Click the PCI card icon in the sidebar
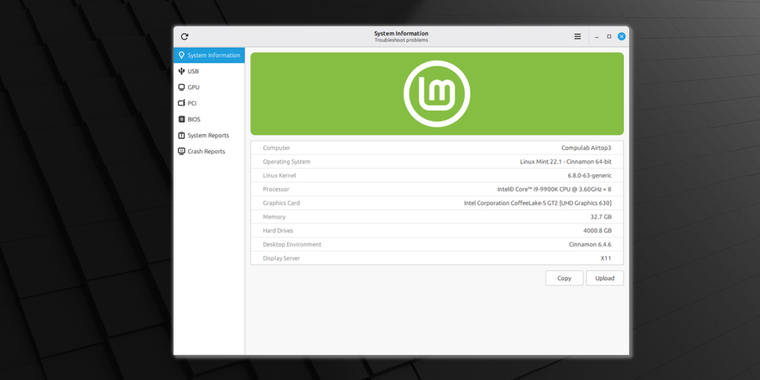This screenshot has width=760, height=380. click(181, 103)
